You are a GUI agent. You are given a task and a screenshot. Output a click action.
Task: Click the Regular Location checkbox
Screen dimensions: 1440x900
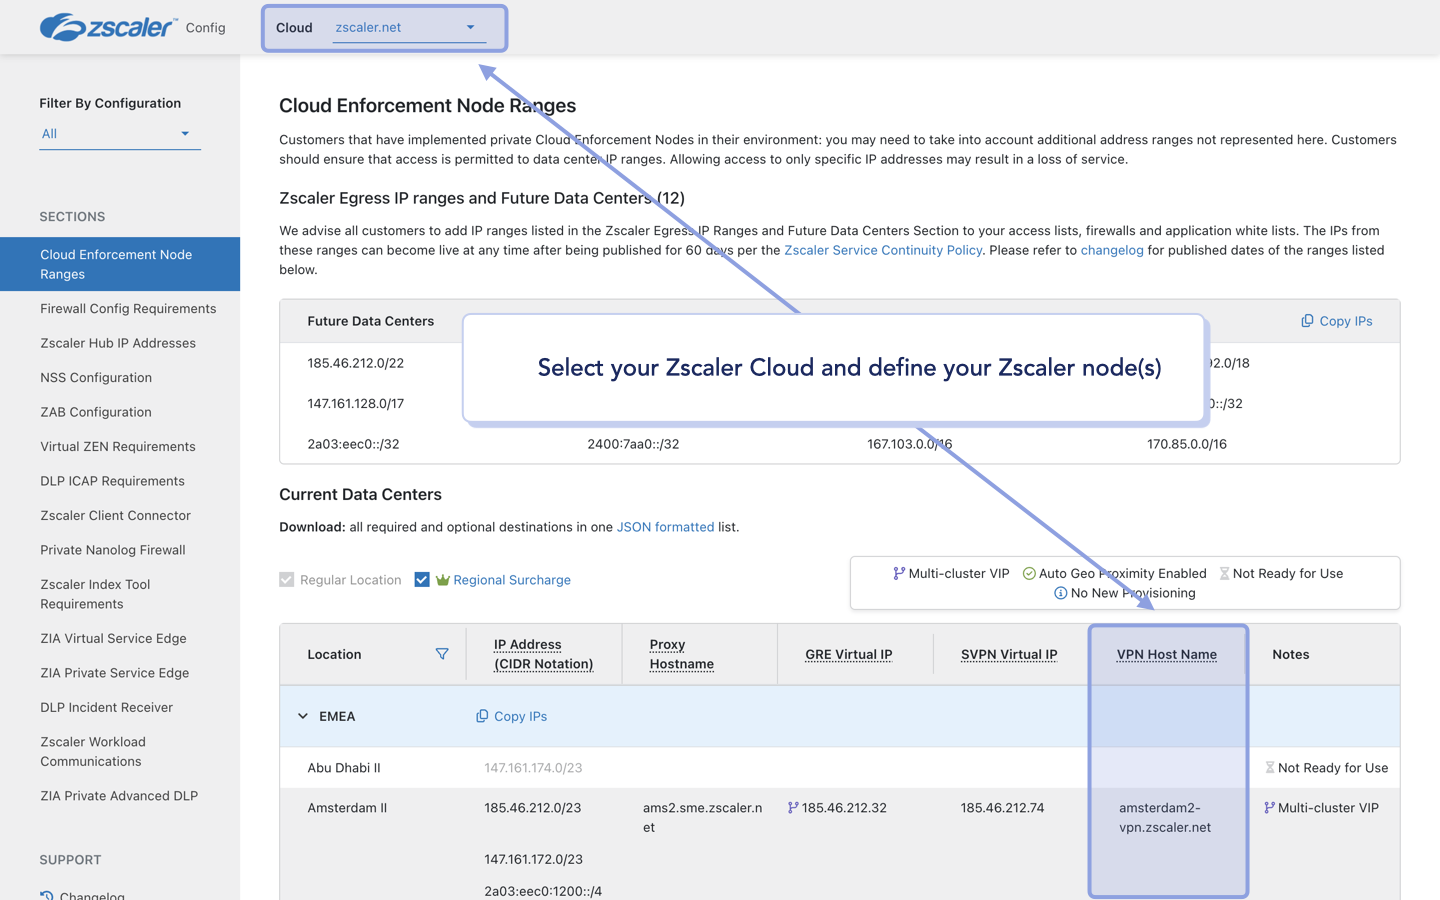click(286, 579)
